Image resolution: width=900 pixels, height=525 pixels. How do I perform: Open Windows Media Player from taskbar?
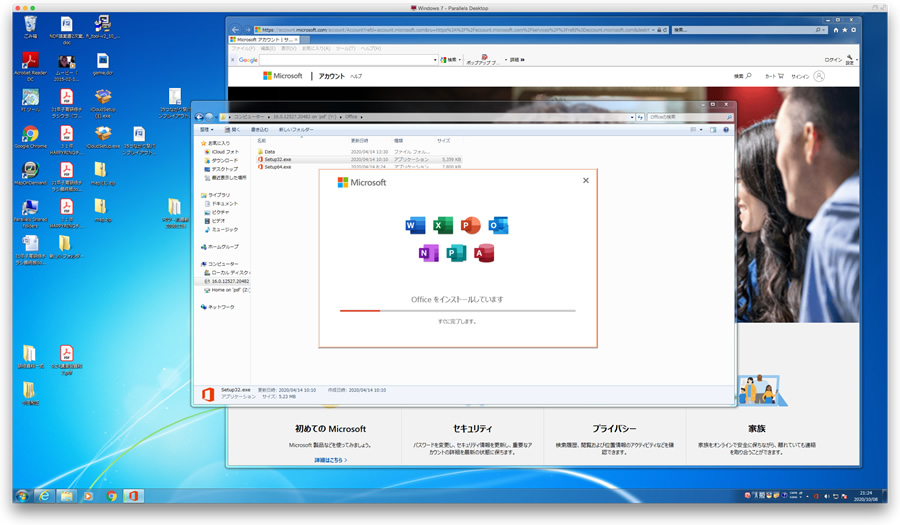click(x=88, y=496)
